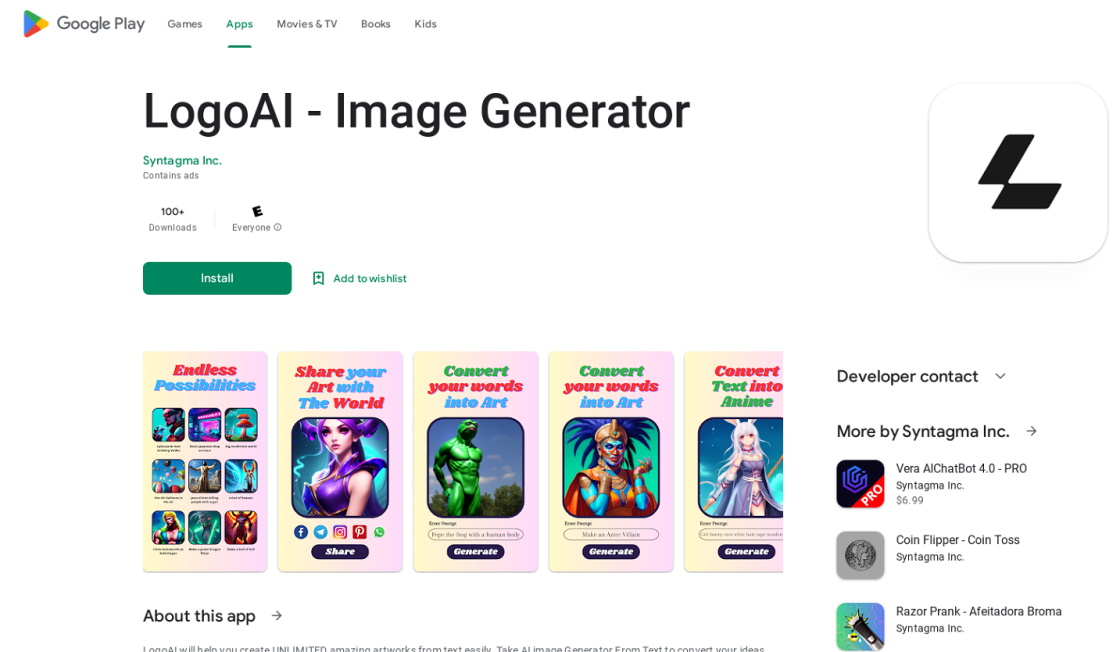Screen dimensions: 1120x652
Task: Open the Games tab
Action: pos(184,24)
